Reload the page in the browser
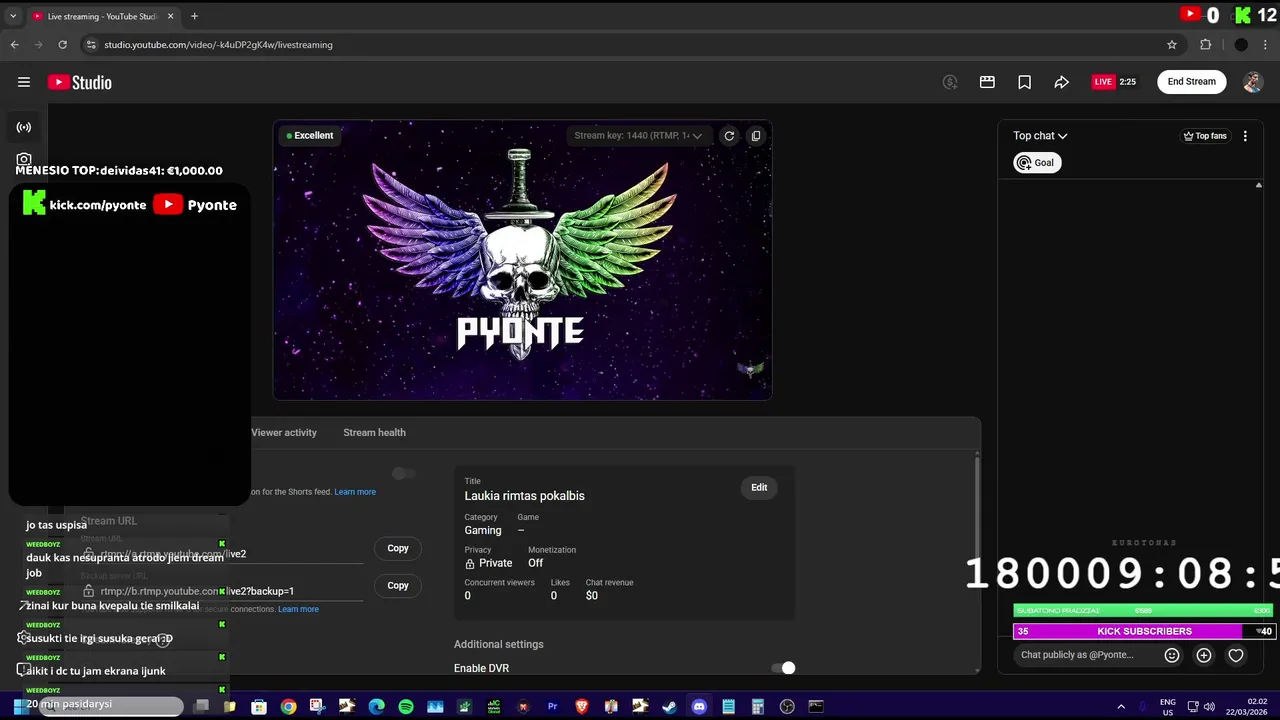Screen dimensions: 1280x720 coord(62,44)
